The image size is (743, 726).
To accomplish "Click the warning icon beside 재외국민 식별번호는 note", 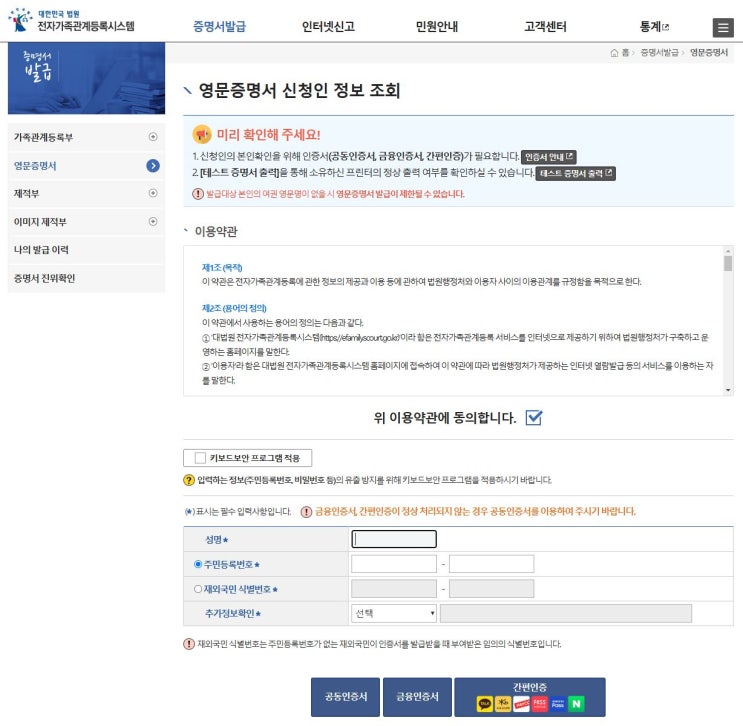I will 189,644.
